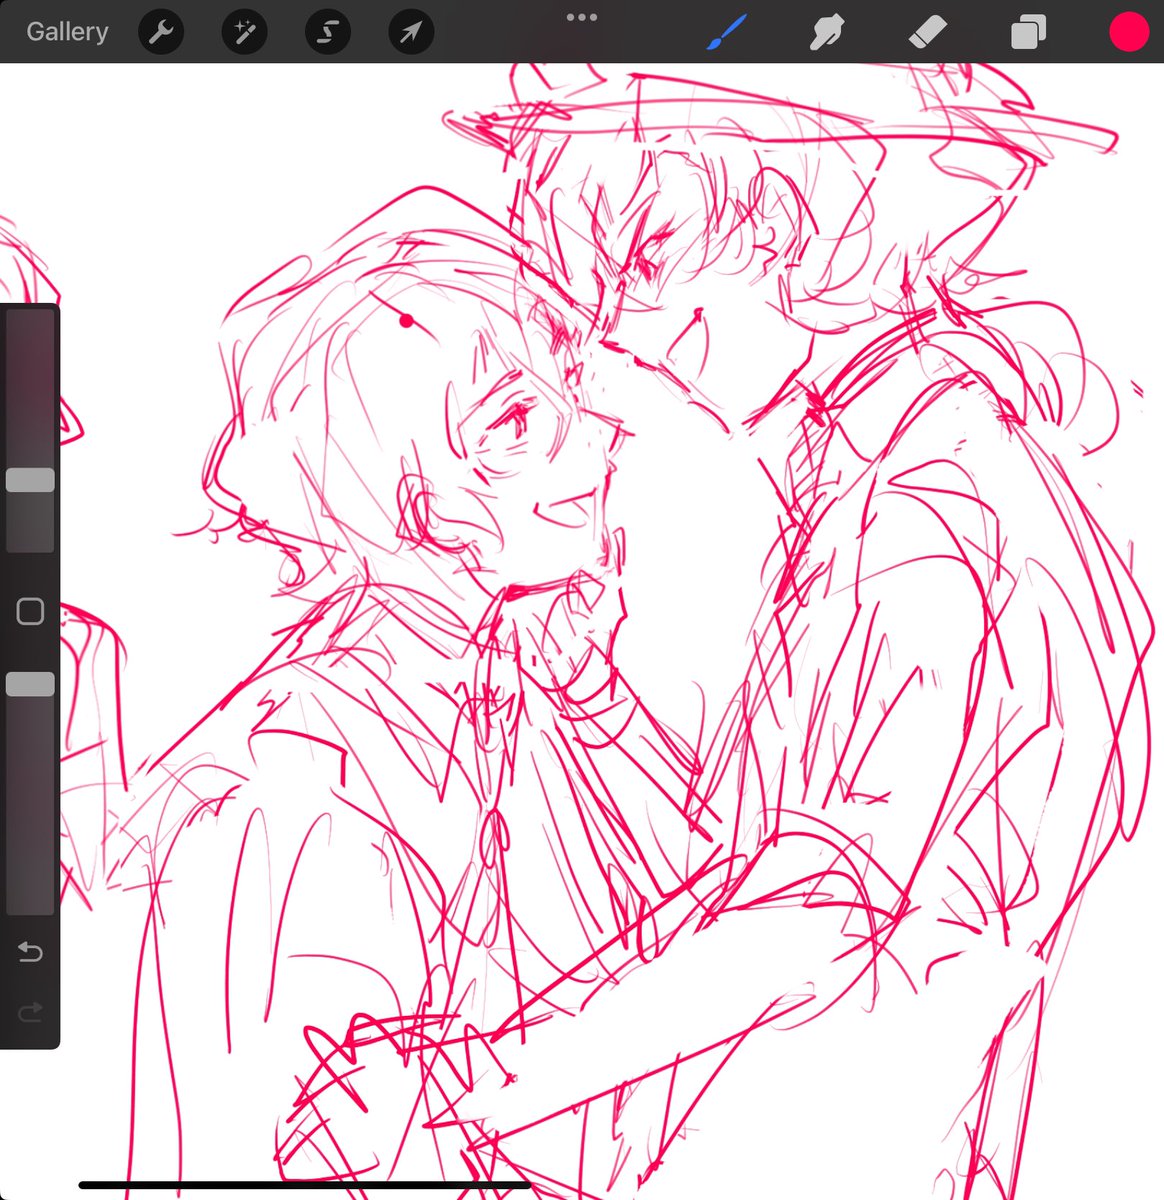Tap the three-dot multitasking menu

click(581, 17)
